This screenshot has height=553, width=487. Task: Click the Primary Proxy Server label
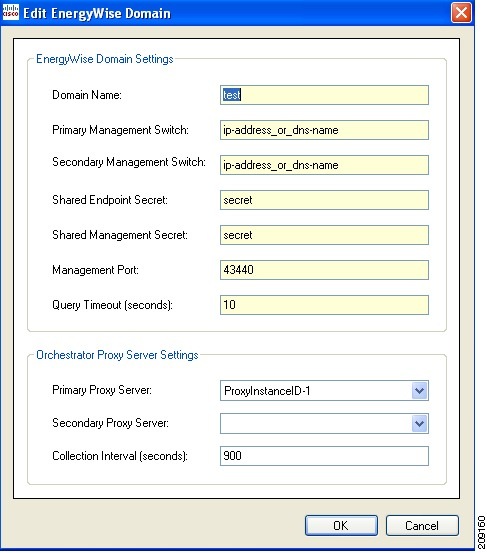(x=102, y=390)
